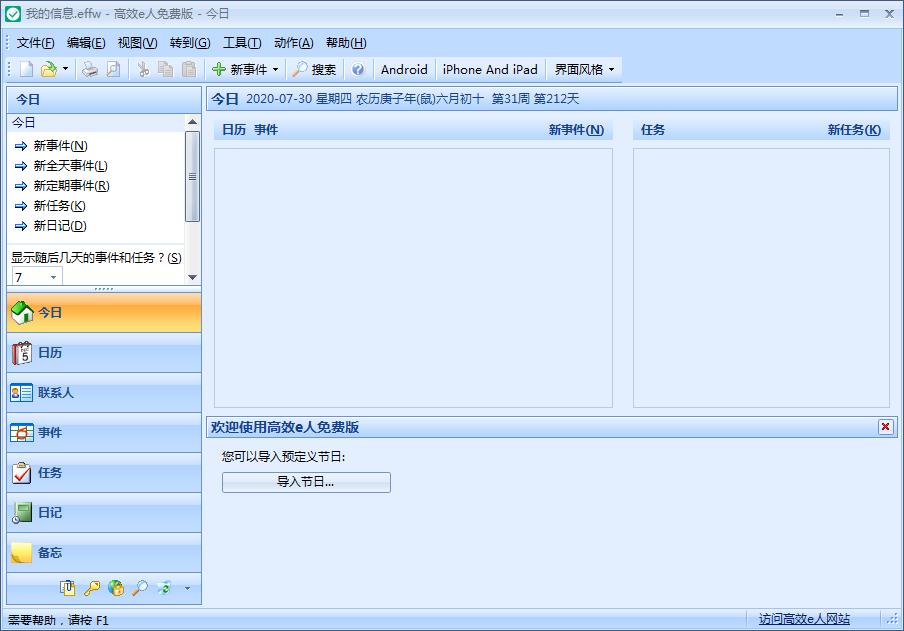Select the 备忘 memo navigation item
904x631 pixels.
coord(104,553)
